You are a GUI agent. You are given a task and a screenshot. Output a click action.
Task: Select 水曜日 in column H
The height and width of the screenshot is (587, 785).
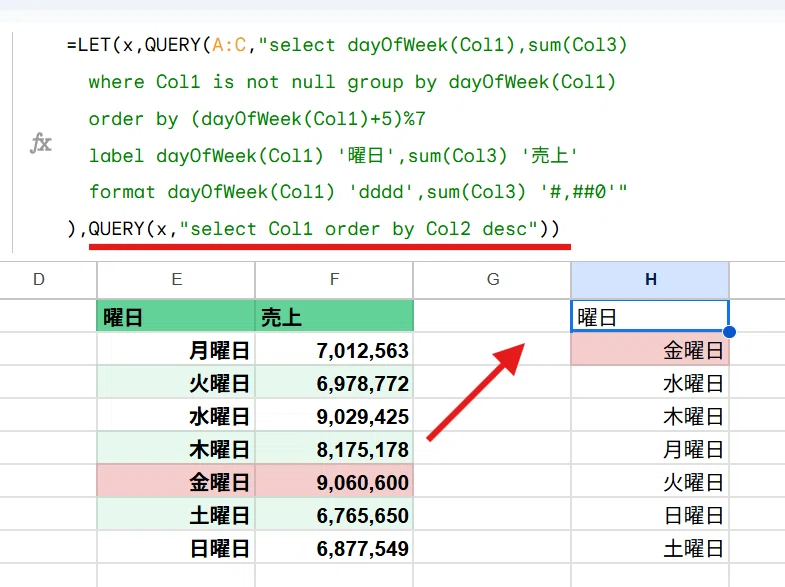pos(650,382)
